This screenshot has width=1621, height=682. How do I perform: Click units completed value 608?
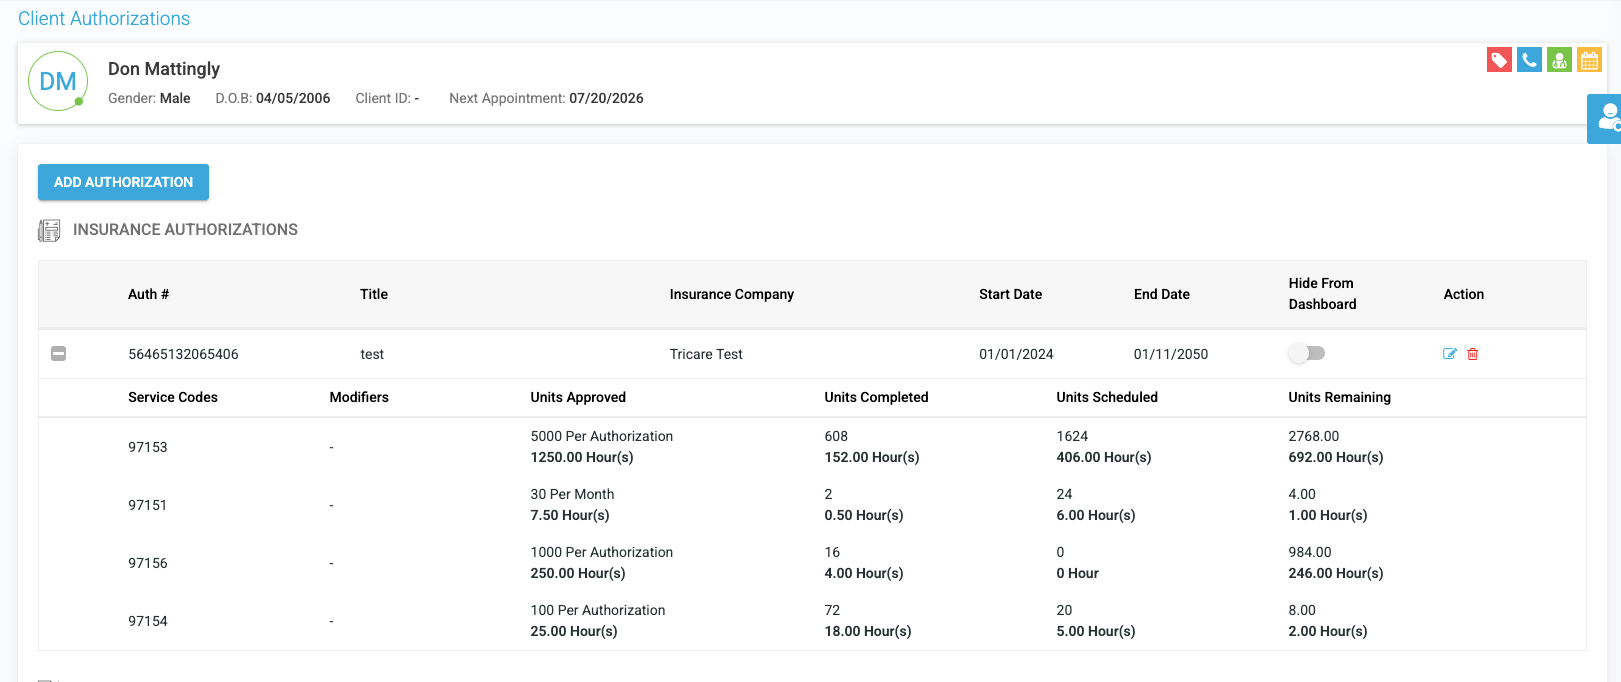click(x=836, y=436)
